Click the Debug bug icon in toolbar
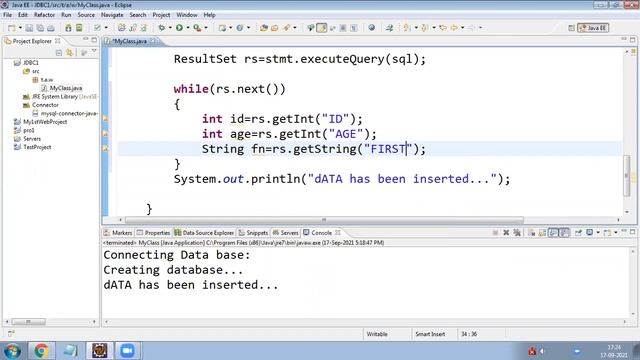640x360 pixels. 162,28
